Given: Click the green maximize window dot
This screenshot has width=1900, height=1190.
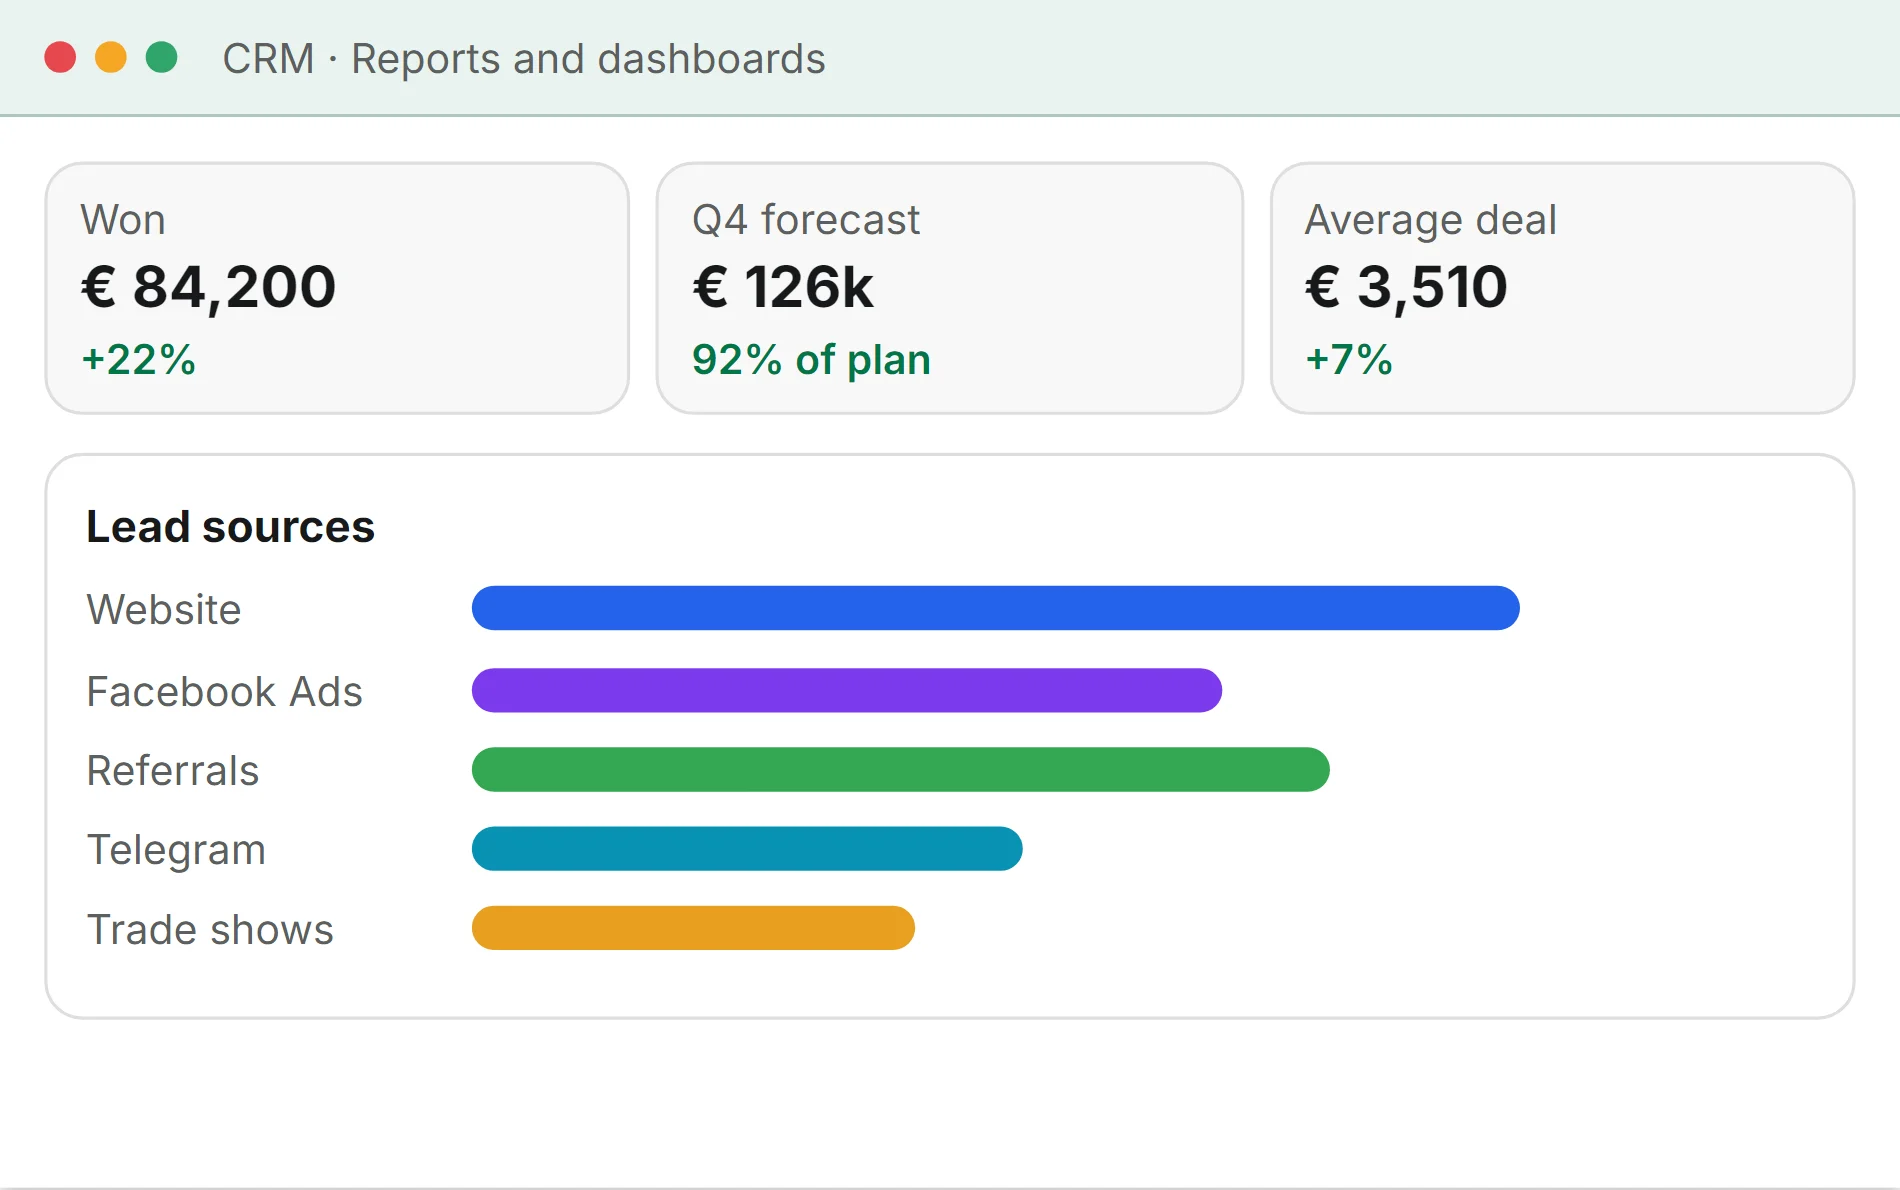Looking at the screenshot, I should point(162,57).
